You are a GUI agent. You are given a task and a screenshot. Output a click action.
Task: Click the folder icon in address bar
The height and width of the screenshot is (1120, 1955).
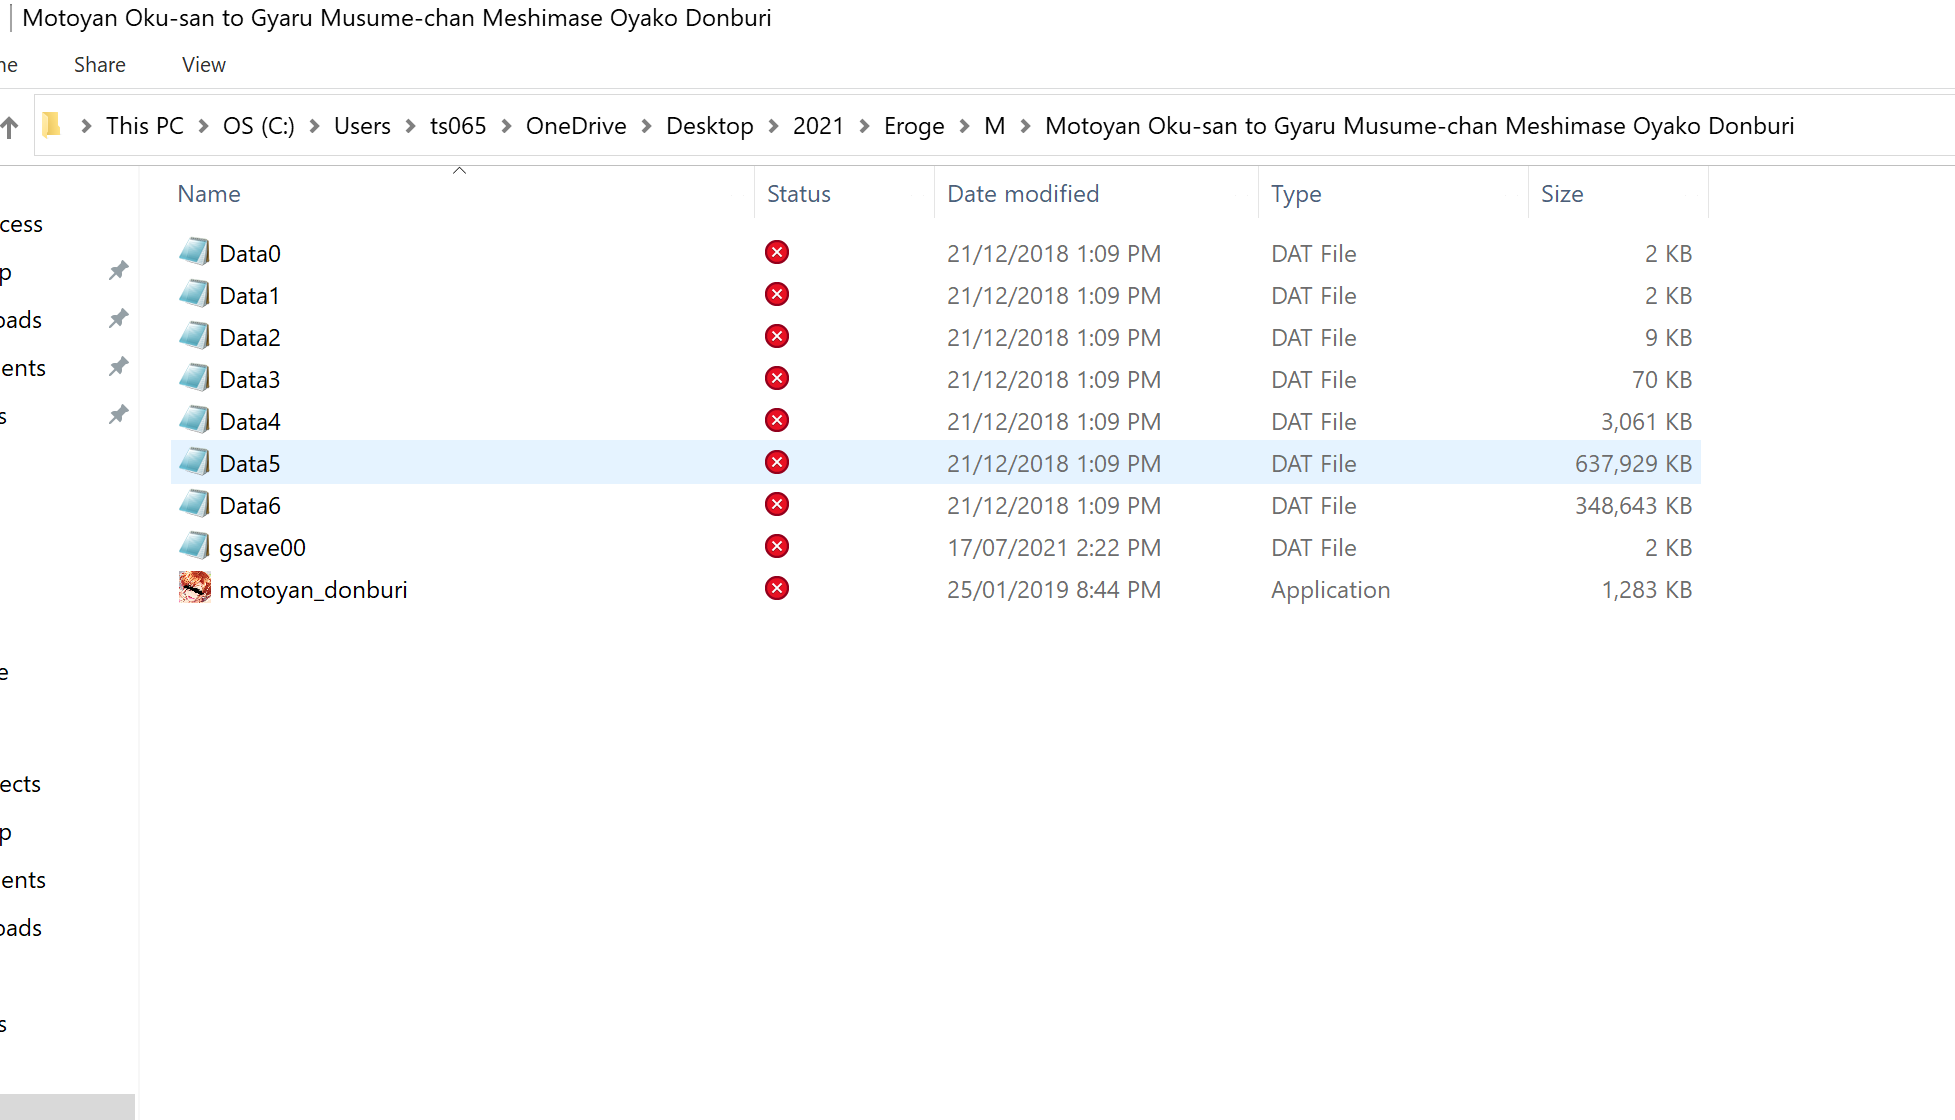tap(52, 125)
